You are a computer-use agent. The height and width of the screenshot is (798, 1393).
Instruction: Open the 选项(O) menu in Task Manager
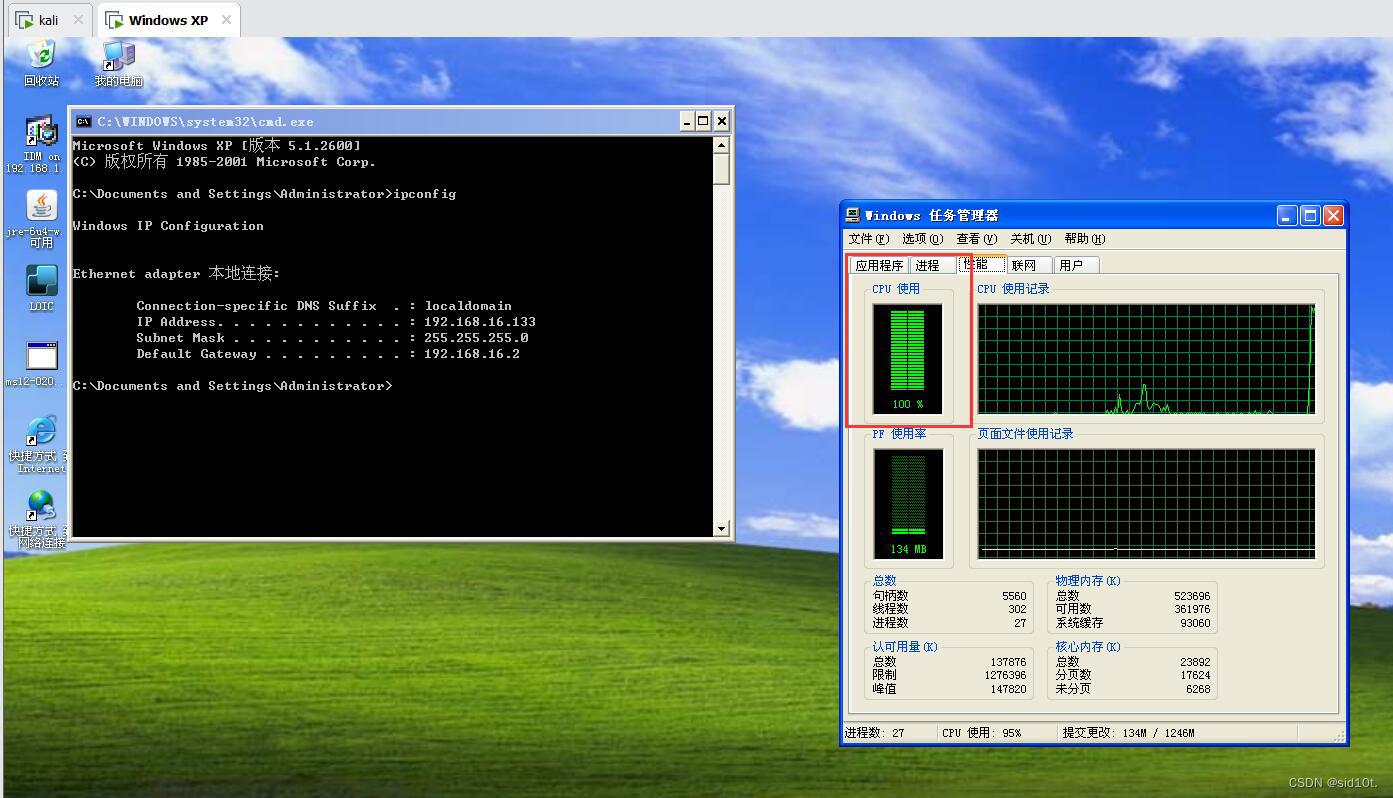(922, 239)
